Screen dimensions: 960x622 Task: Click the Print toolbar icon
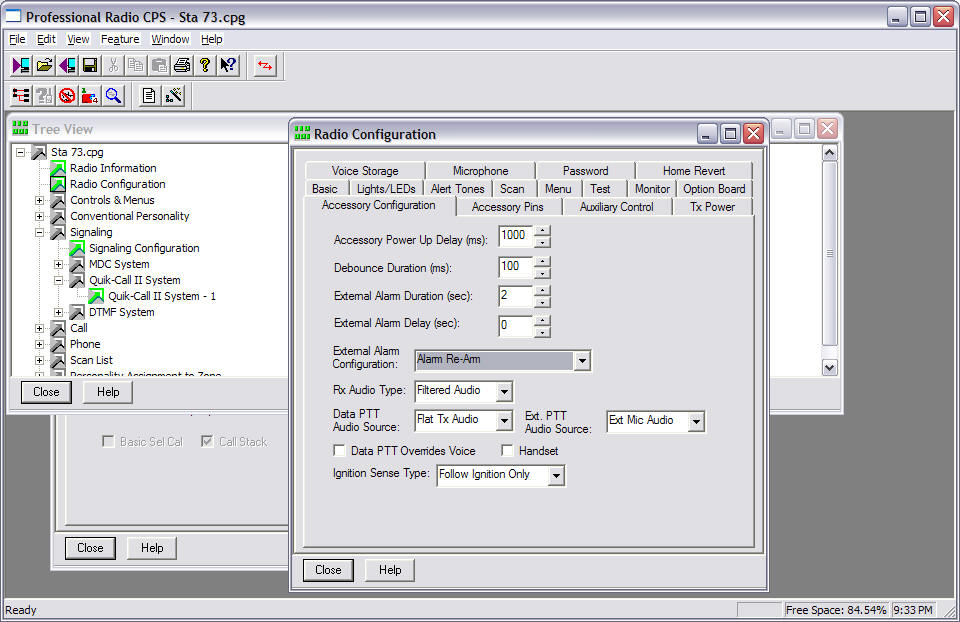pyautogui.click(x=182, y=66)
